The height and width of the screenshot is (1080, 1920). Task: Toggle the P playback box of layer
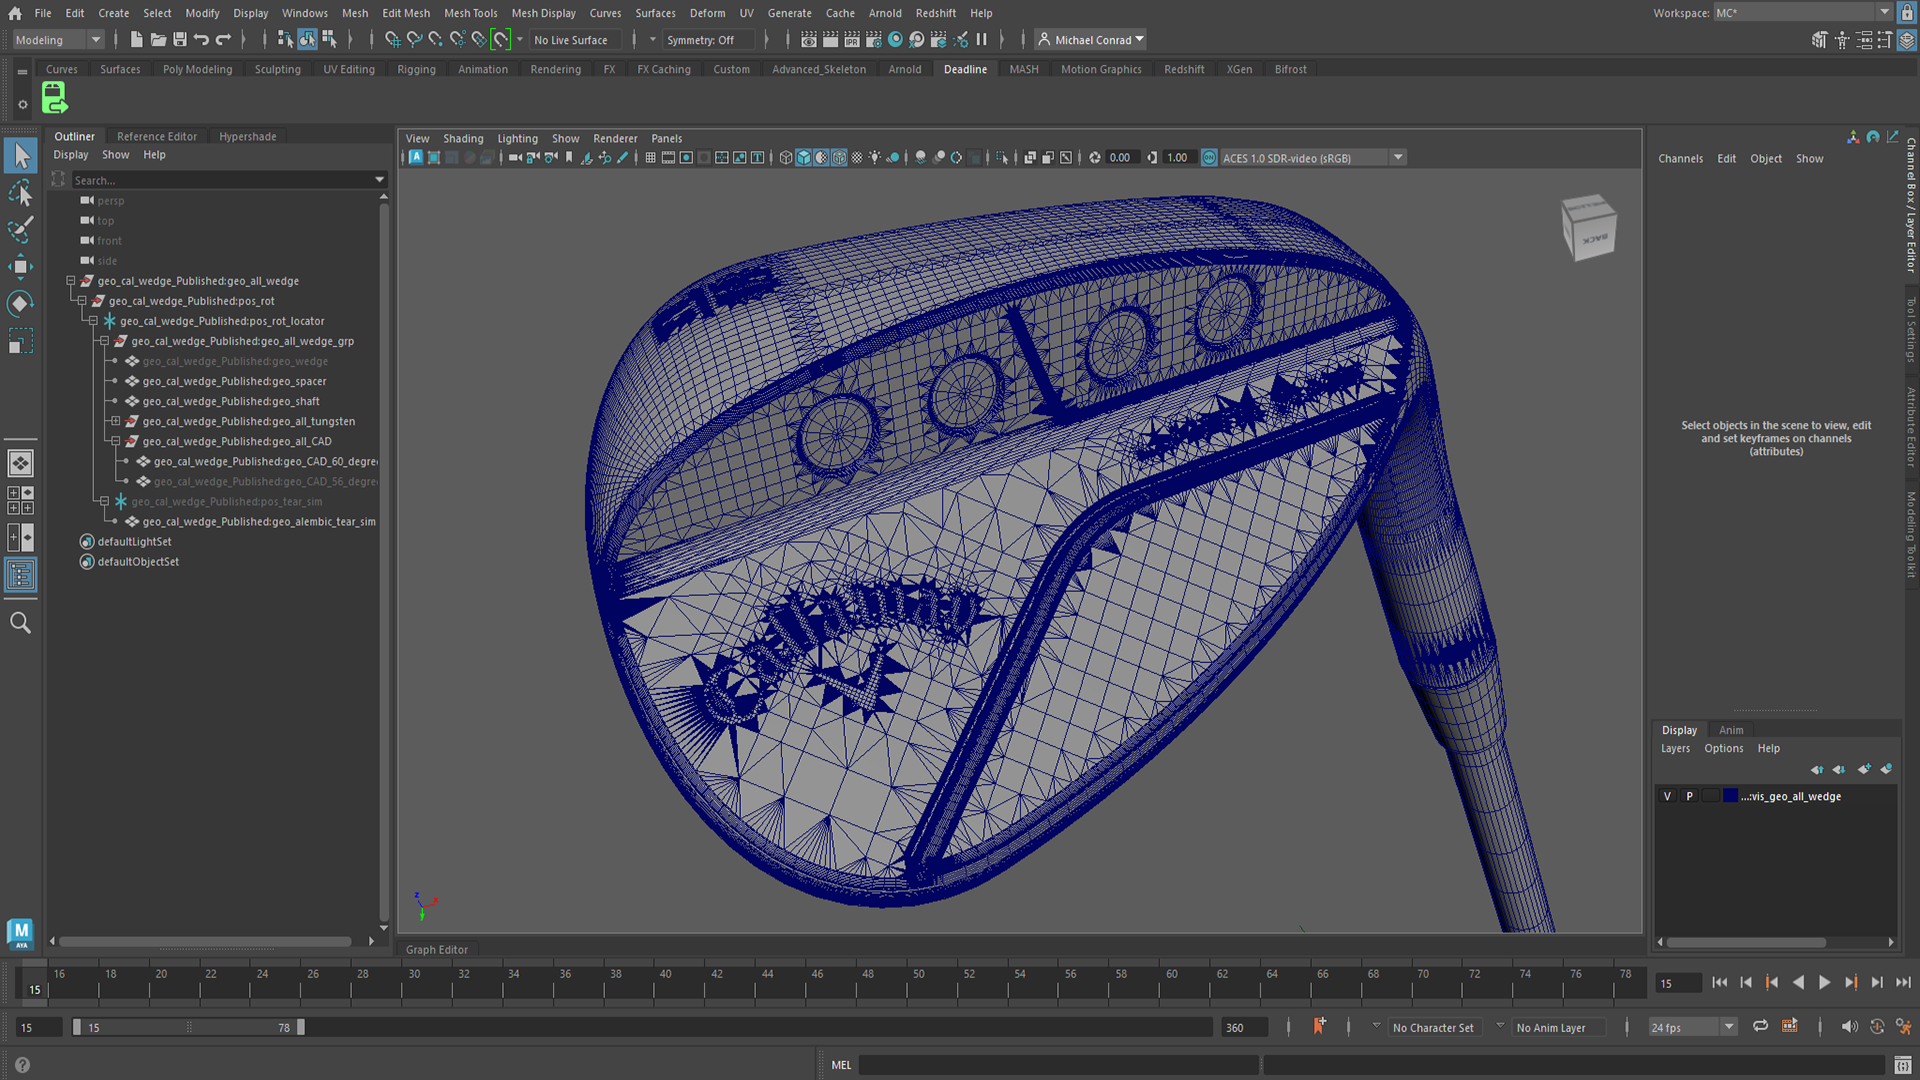click(1690, 797)
